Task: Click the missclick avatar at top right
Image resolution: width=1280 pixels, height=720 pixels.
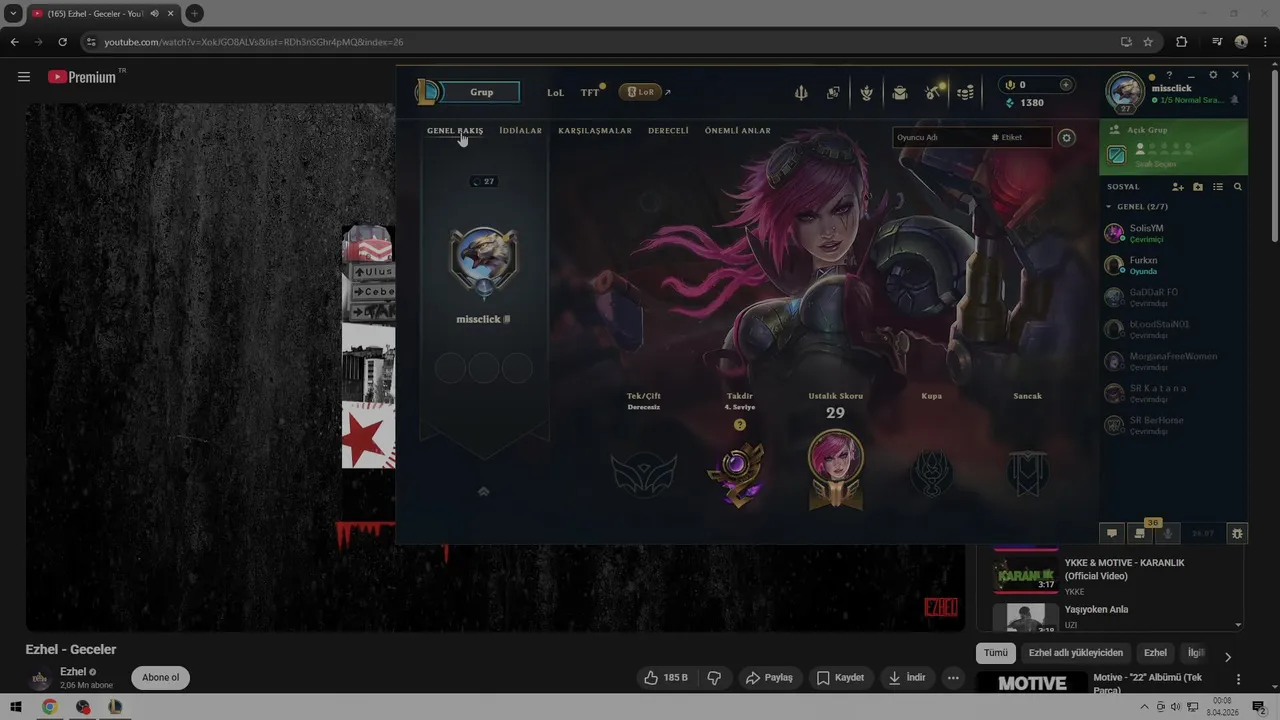Action: click(x=1125, y=92)
